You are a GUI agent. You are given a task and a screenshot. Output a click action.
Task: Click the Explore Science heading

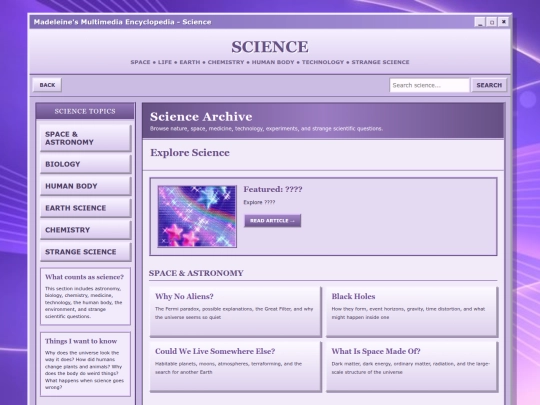pyautogui.click(x=190, y=153)
